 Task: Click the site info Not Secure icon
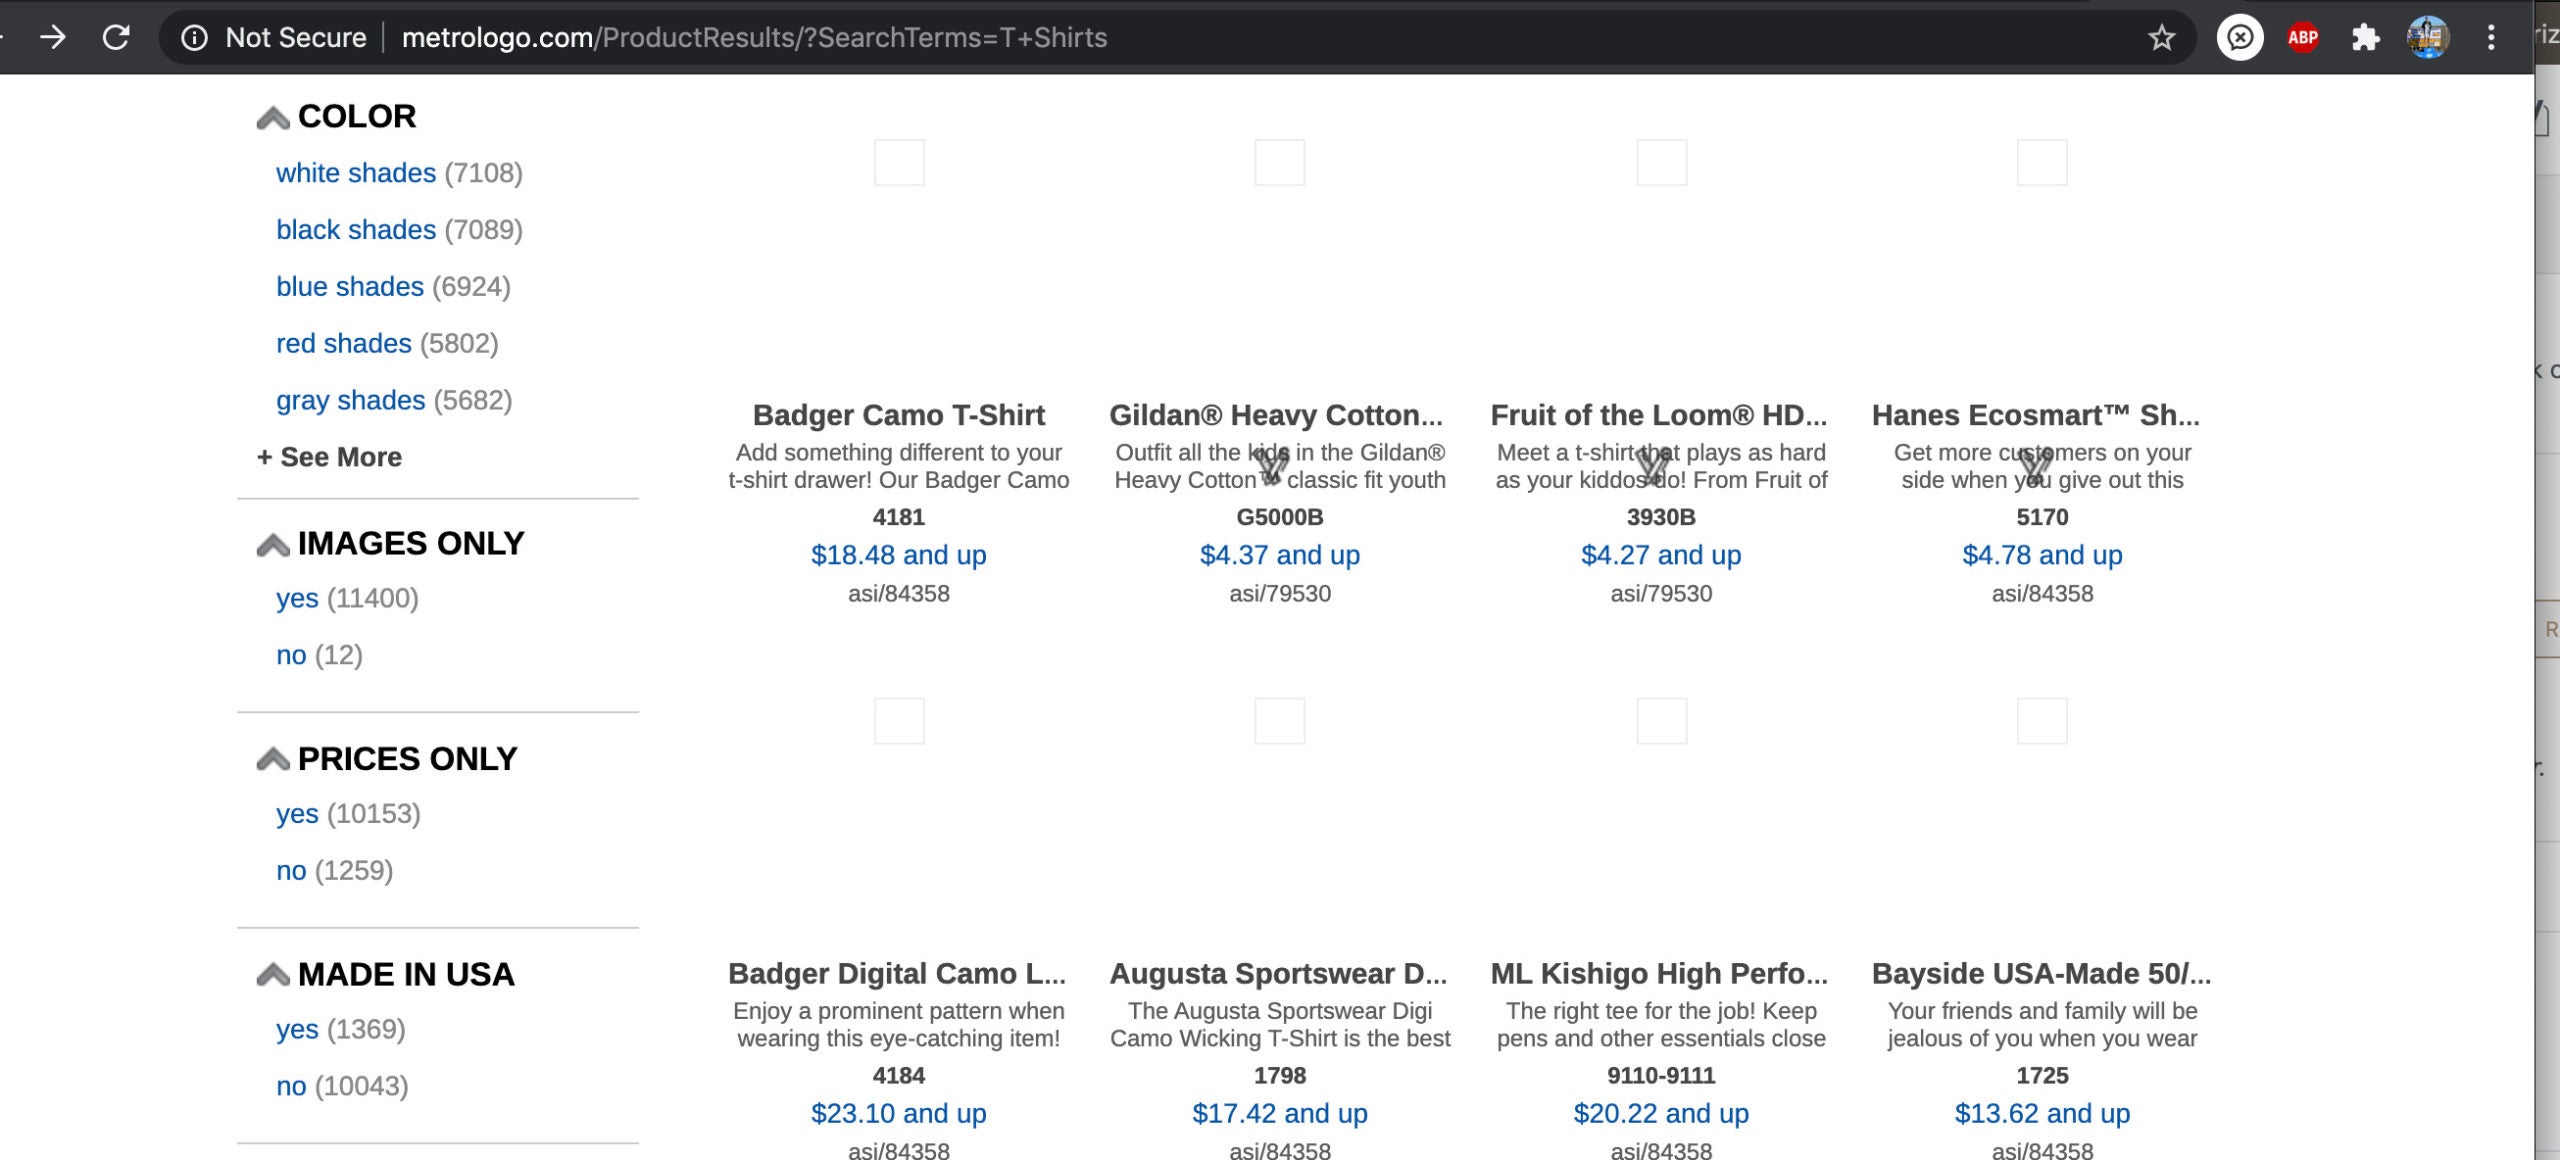click(194, 38)
